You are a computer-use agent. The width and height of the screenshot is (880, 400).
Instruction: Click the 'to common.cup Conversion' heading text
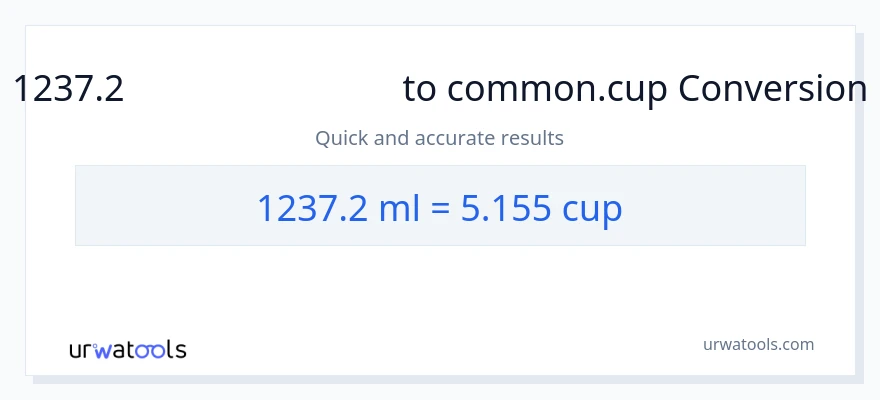click(x=635, y=90)
